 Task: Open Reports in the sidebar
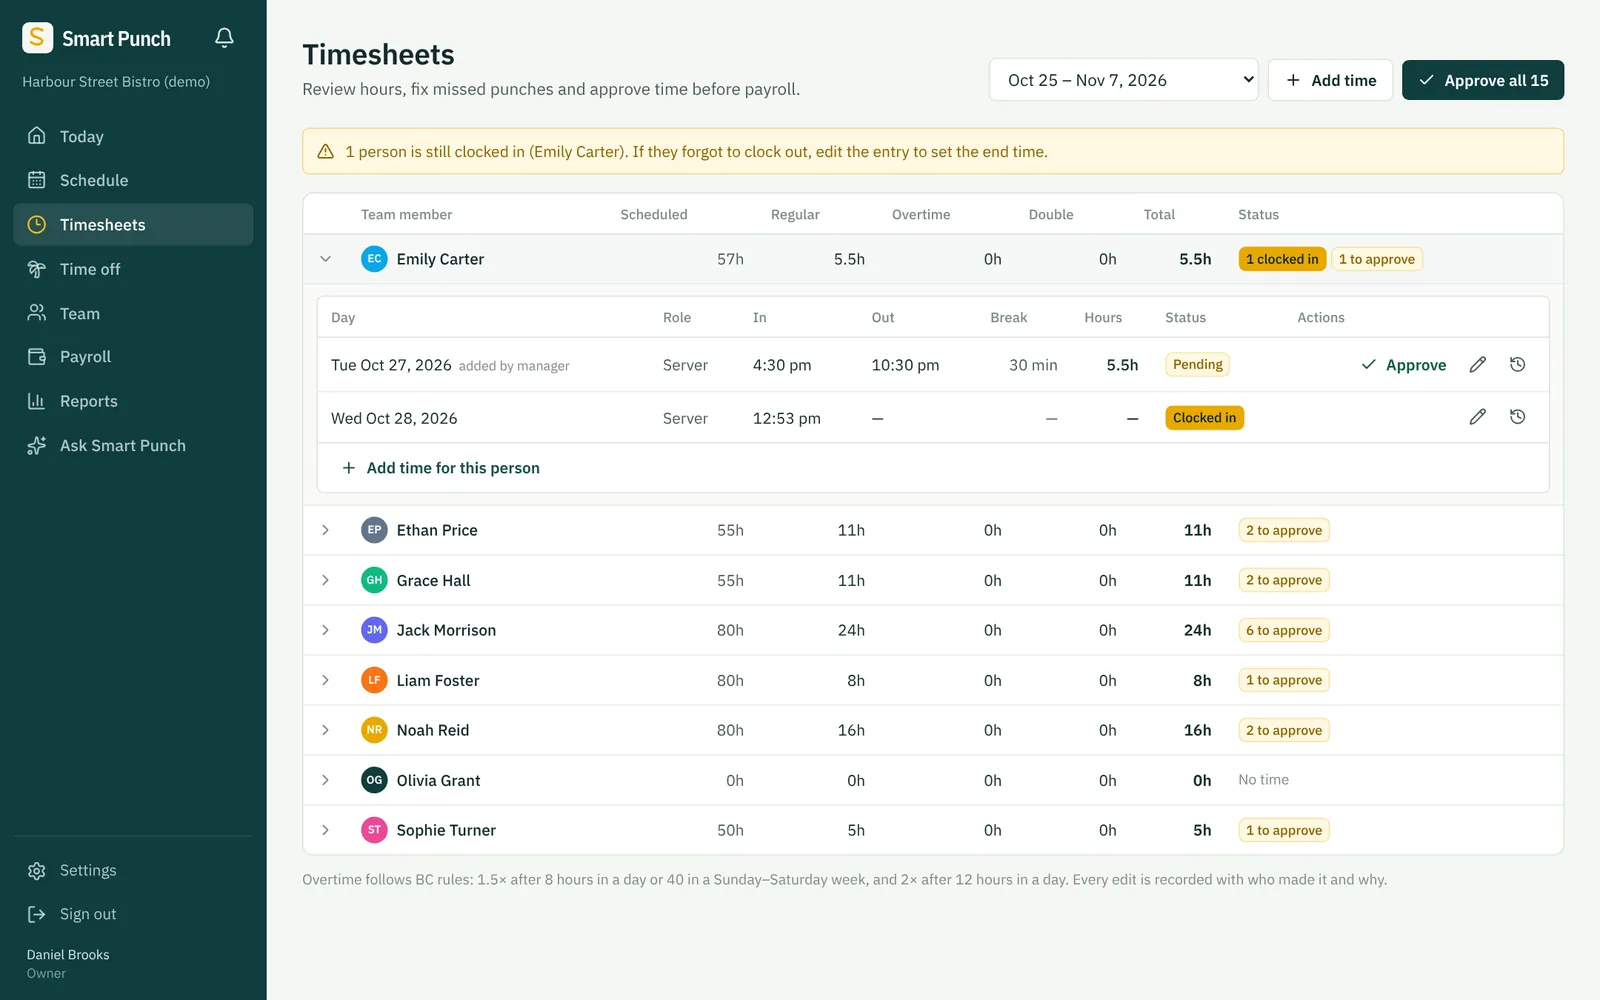(x=133, y=401)
